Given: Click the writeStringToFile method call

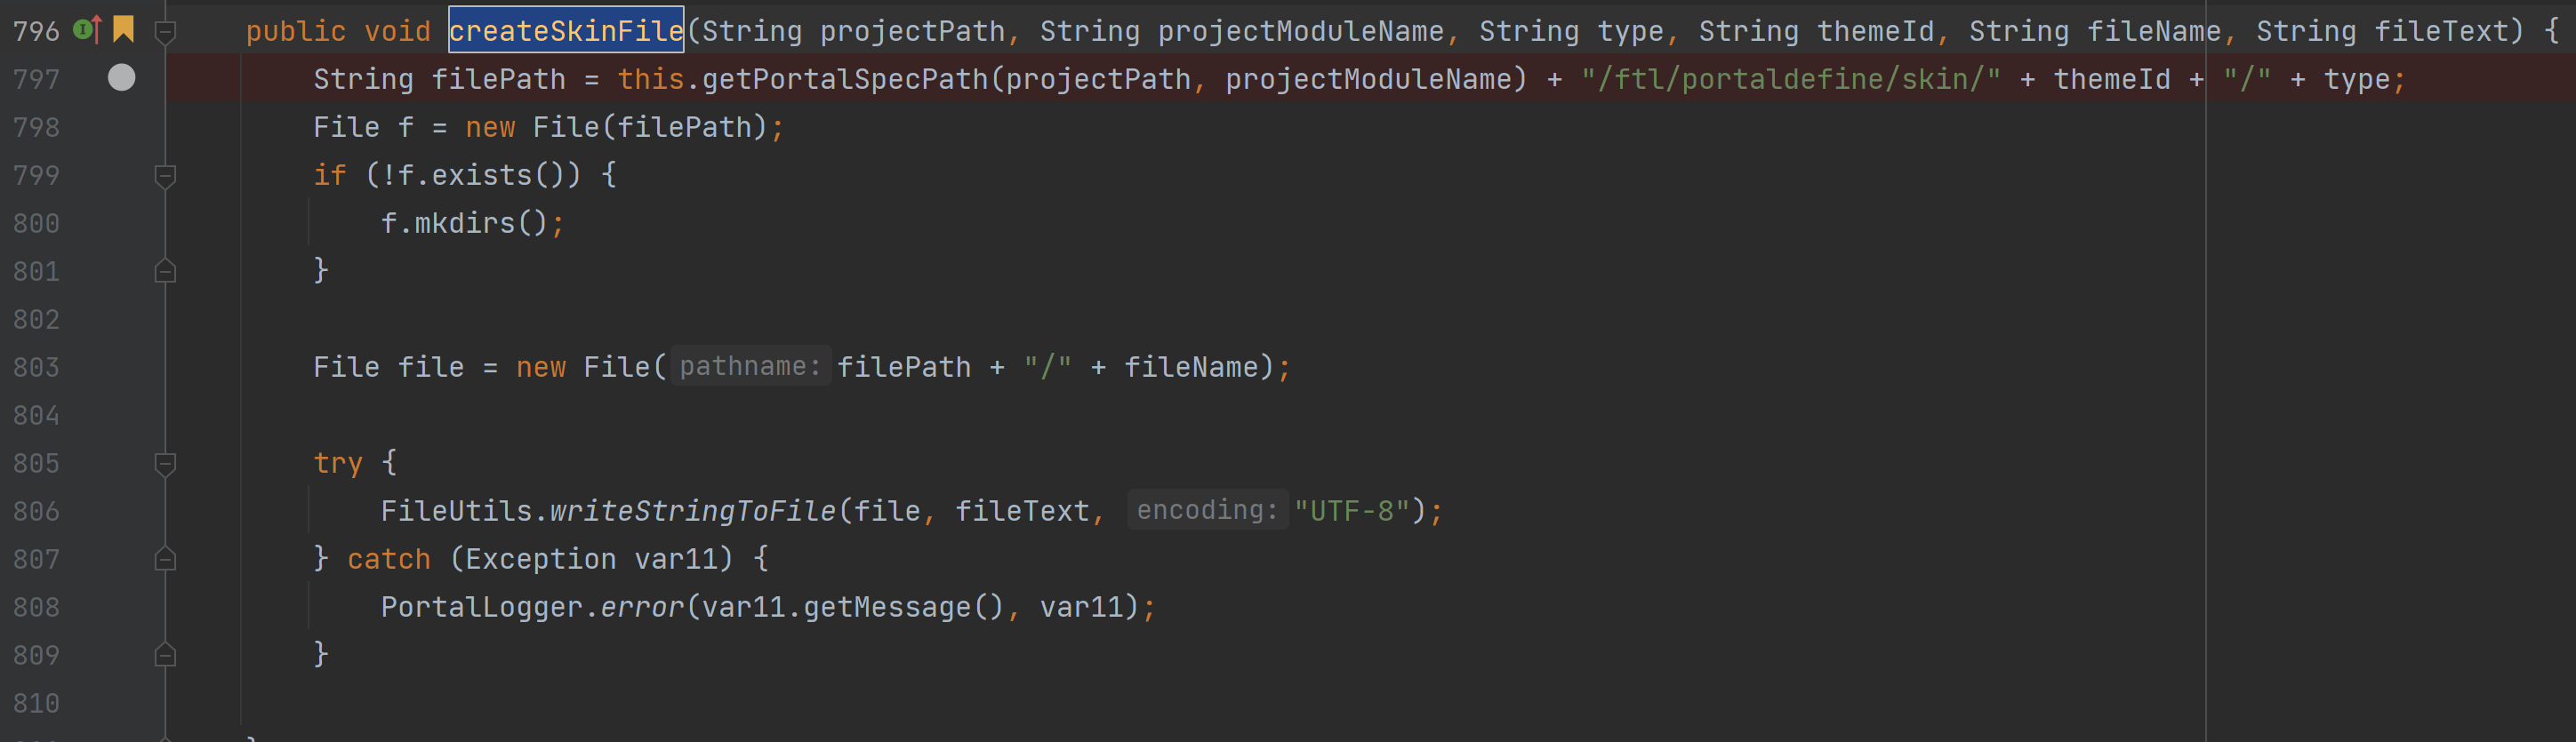Looking at the screenshot, I should pos(692,511).
